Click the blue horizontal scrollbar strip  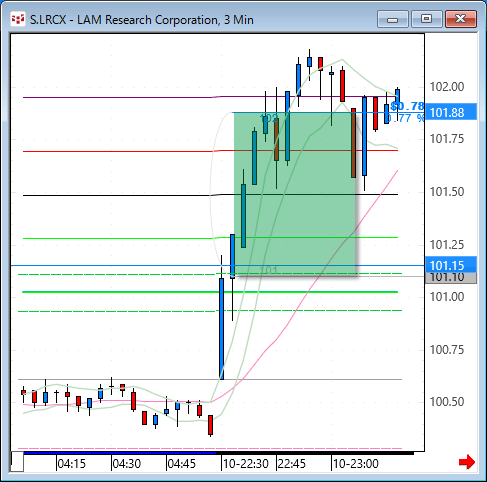point(120,453)
